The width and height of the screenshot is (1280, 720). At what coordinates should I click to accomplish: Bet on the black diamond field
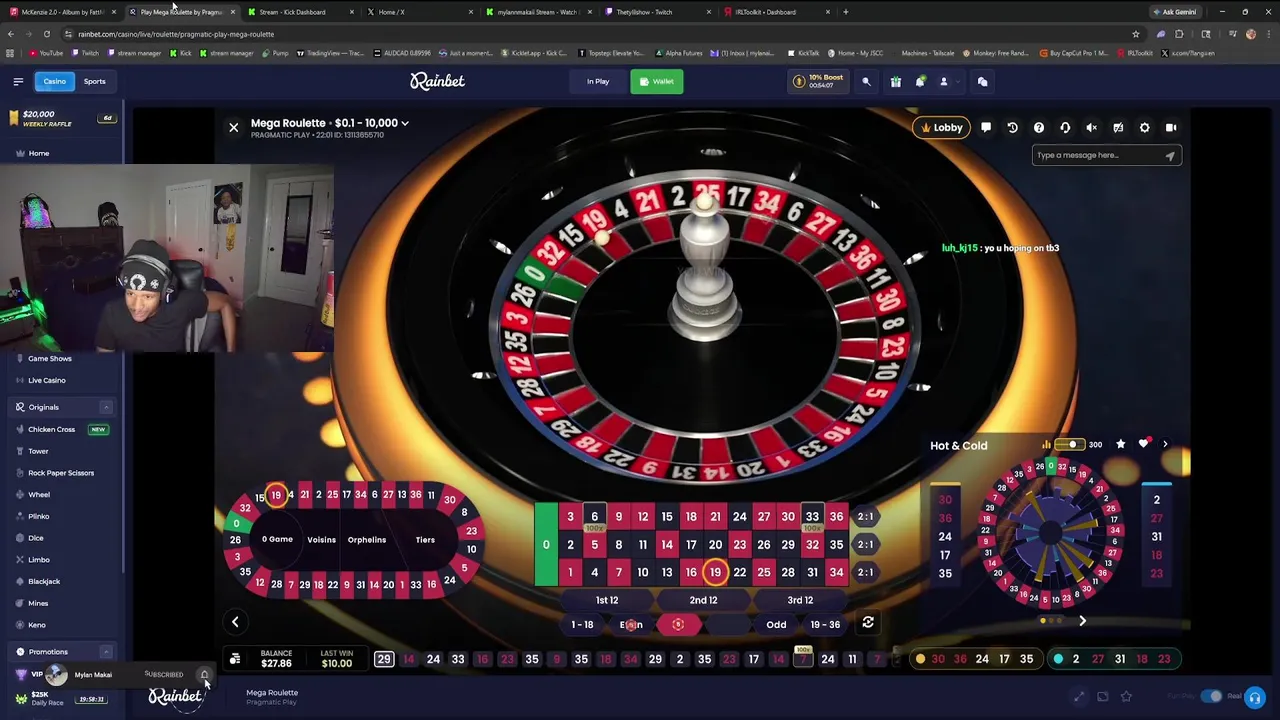(x=727, y=625)
